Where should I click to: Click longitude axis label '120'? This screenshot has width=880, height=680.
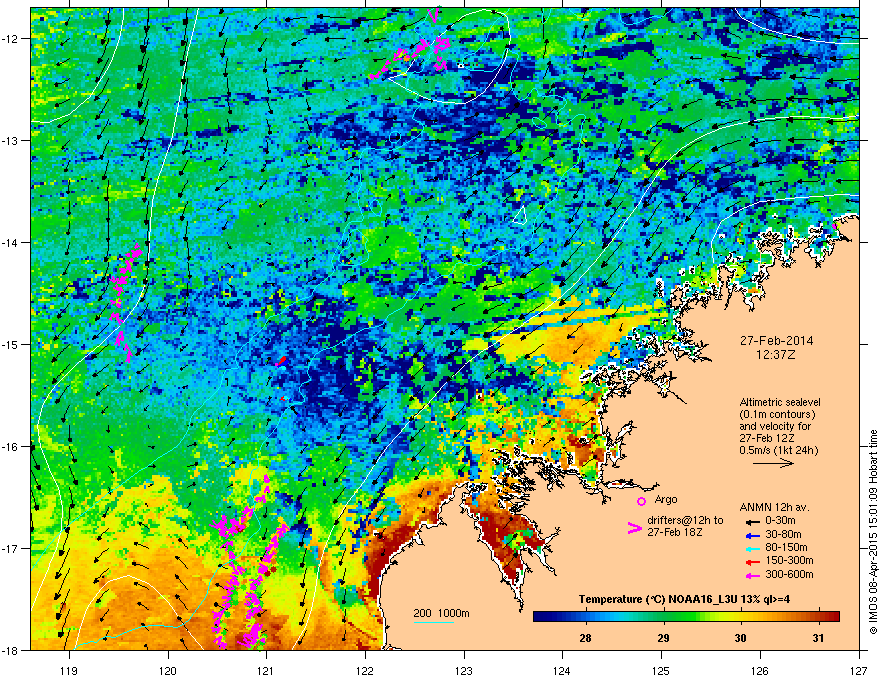[x=168, y=670]
